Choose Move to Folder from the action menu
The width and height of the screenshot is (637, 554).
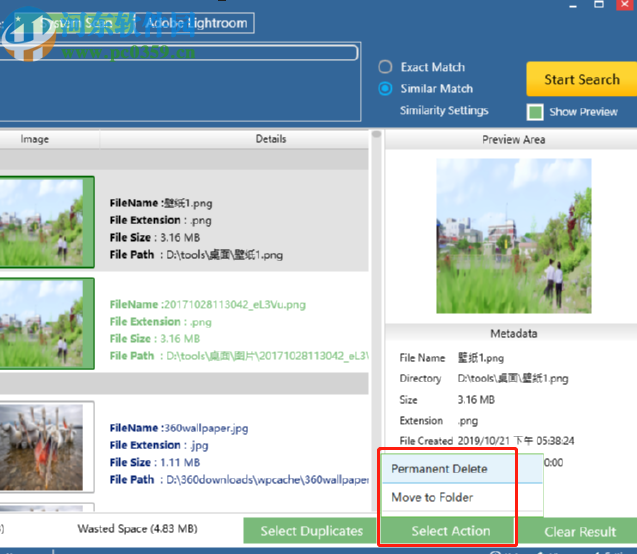(x=462, y=497)
